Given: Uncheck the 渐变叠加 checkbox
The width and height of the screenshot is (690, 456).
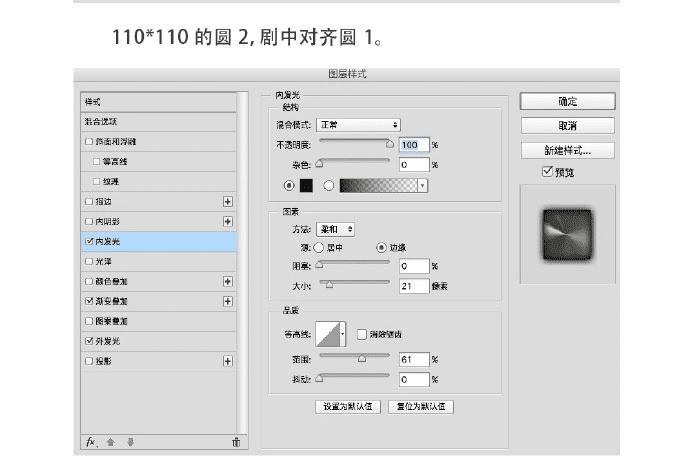Looking at the screenshot, I should coord(89,301).
